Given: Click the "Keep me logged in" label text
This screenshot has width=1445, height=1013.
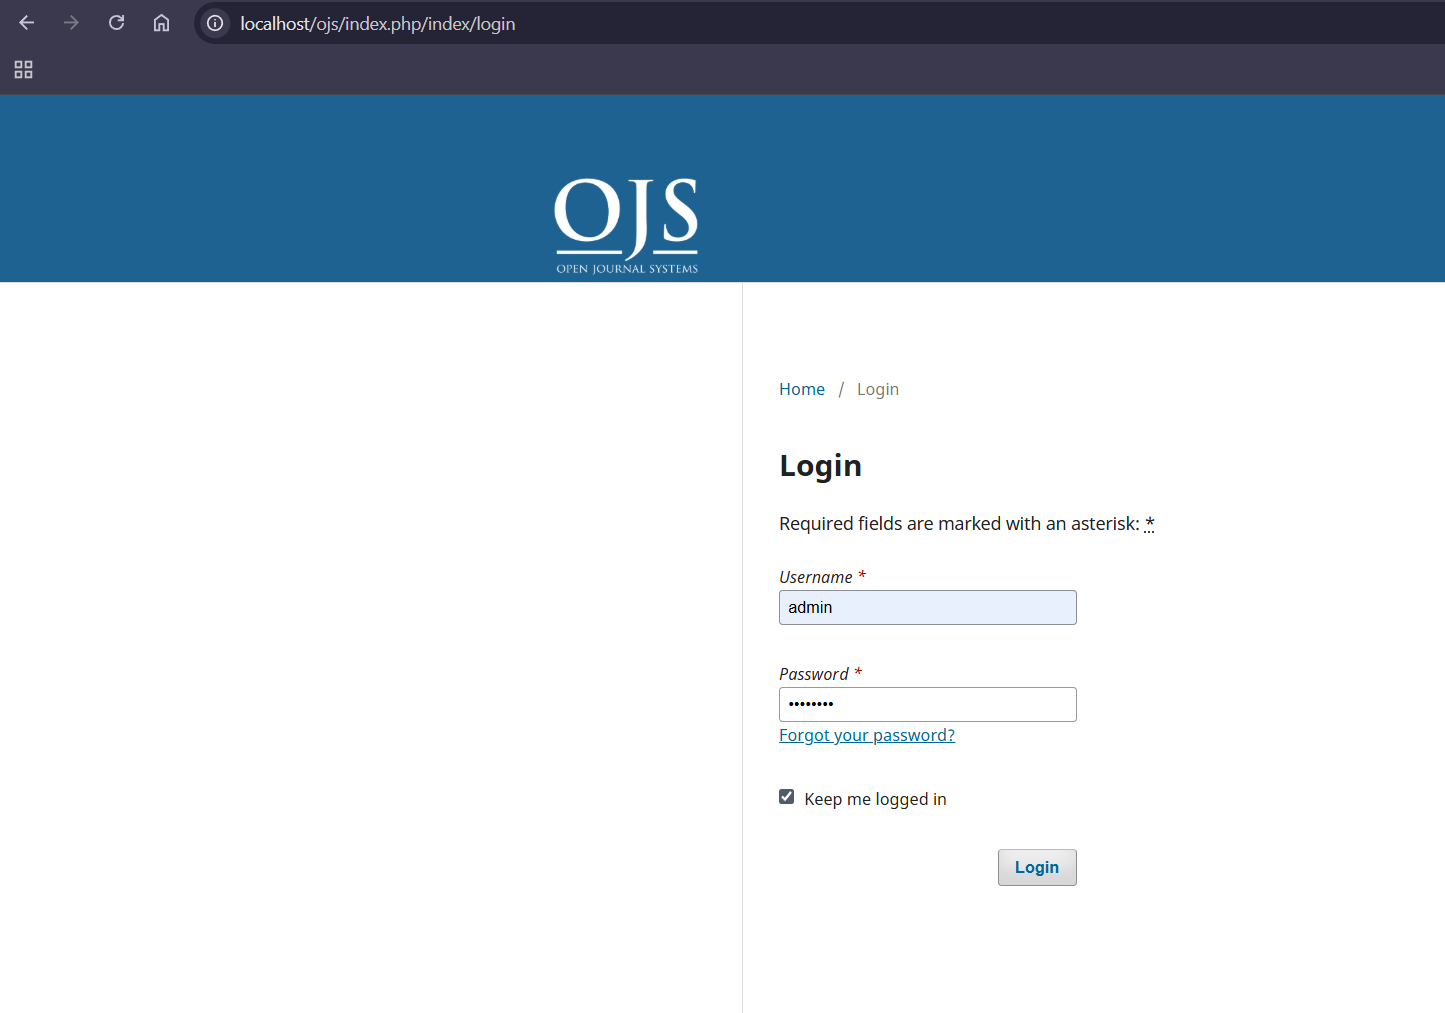Looking at the screenshot, I should point(874,799).
